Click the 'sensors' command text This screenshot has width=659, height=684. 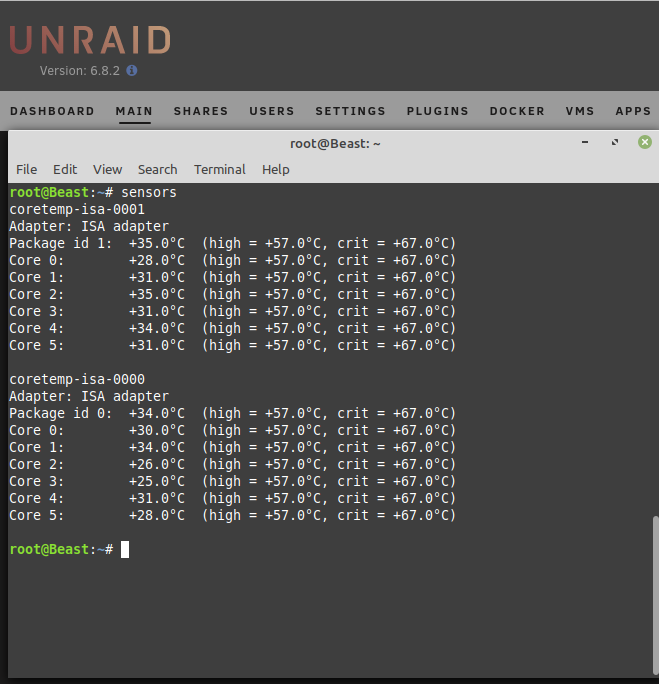point(149,192)
